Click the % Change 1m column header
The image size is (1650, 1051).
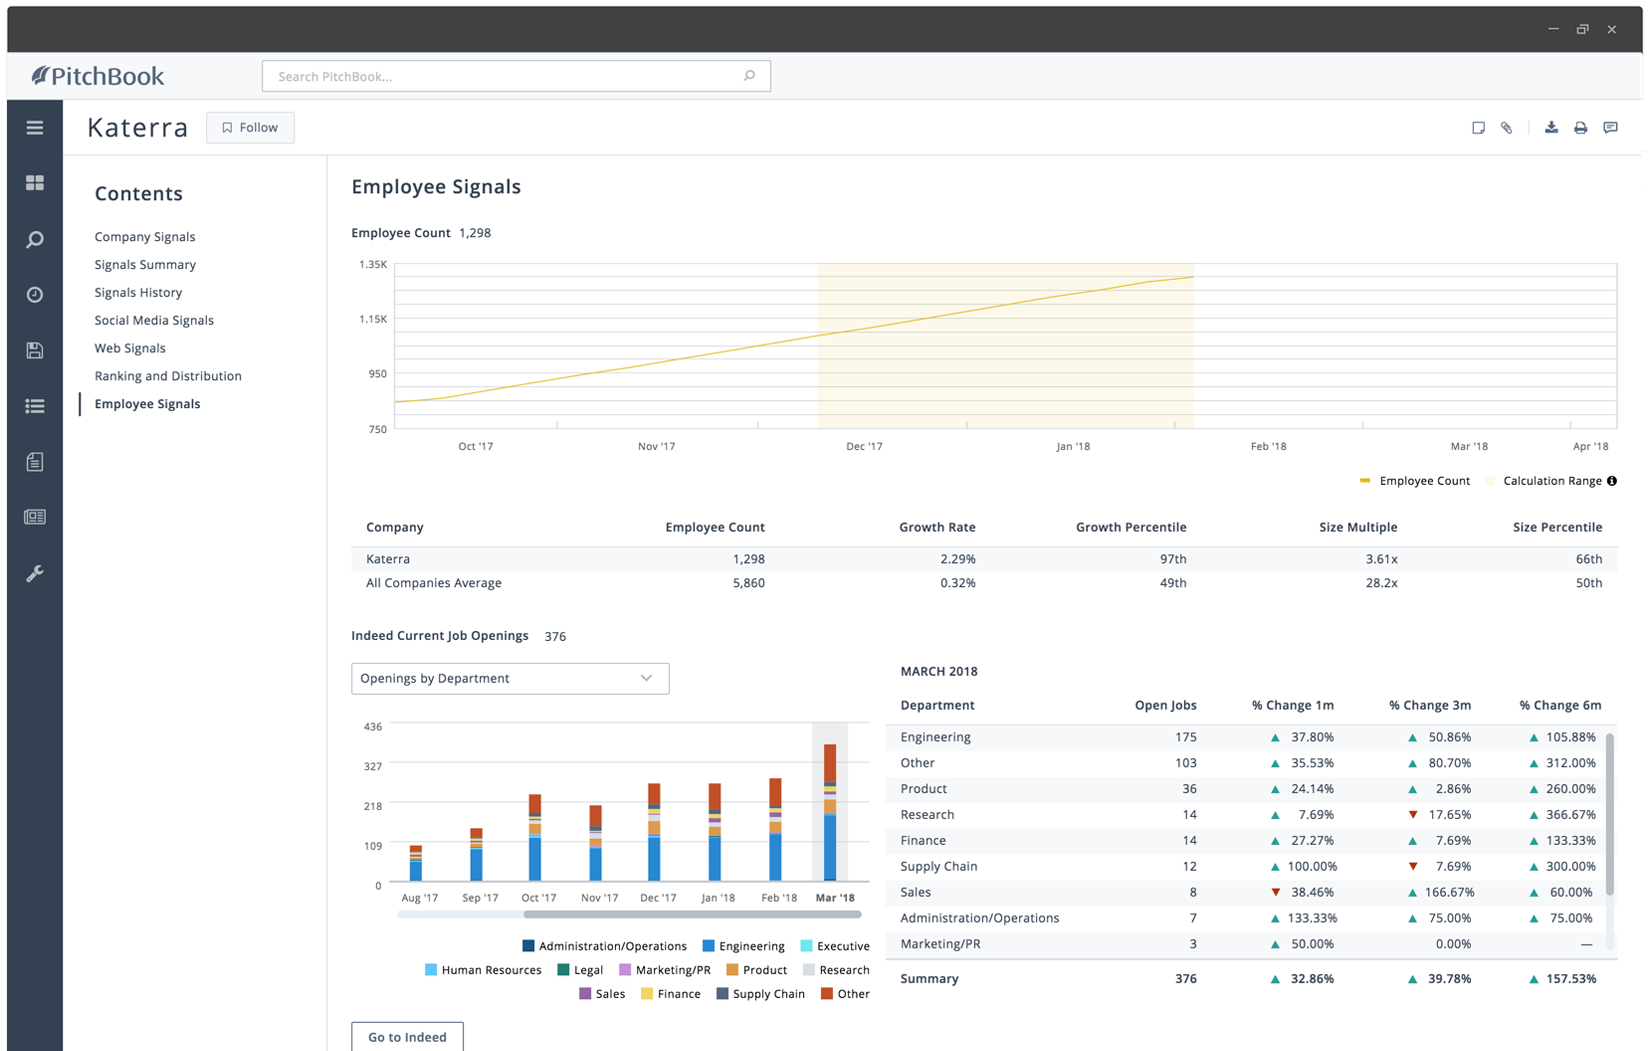coord(1292,705)
